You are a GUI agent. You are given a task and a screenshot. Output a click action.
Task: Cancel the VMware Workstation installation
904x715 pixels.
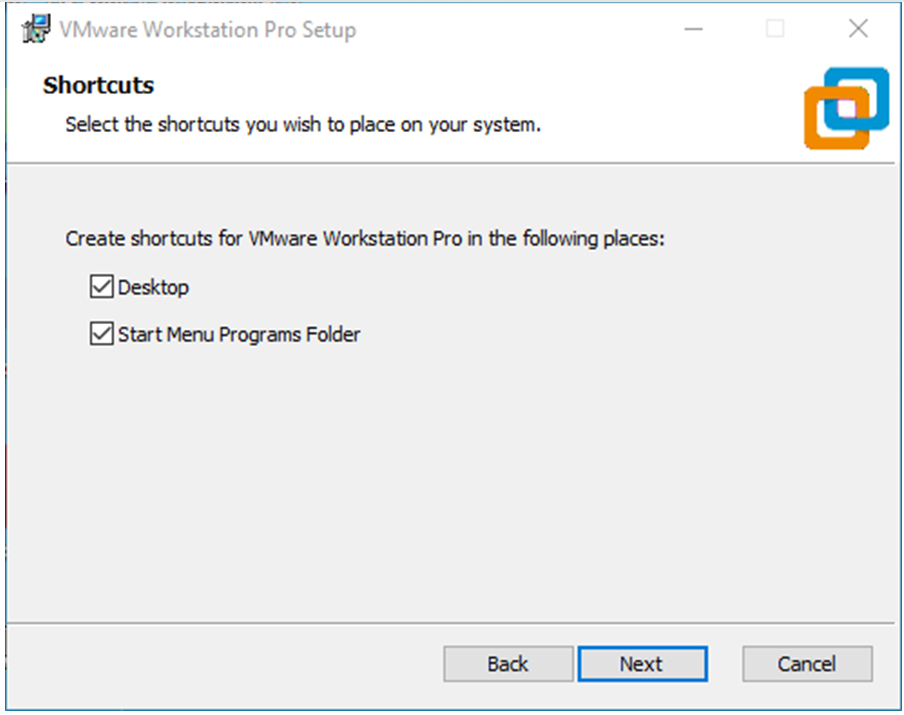tap(807, 664)
